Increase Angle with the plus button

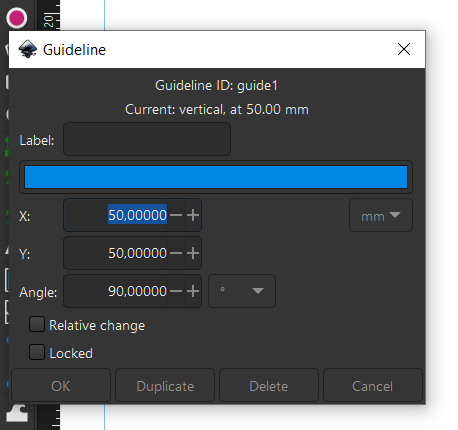[x=193, y=291]
